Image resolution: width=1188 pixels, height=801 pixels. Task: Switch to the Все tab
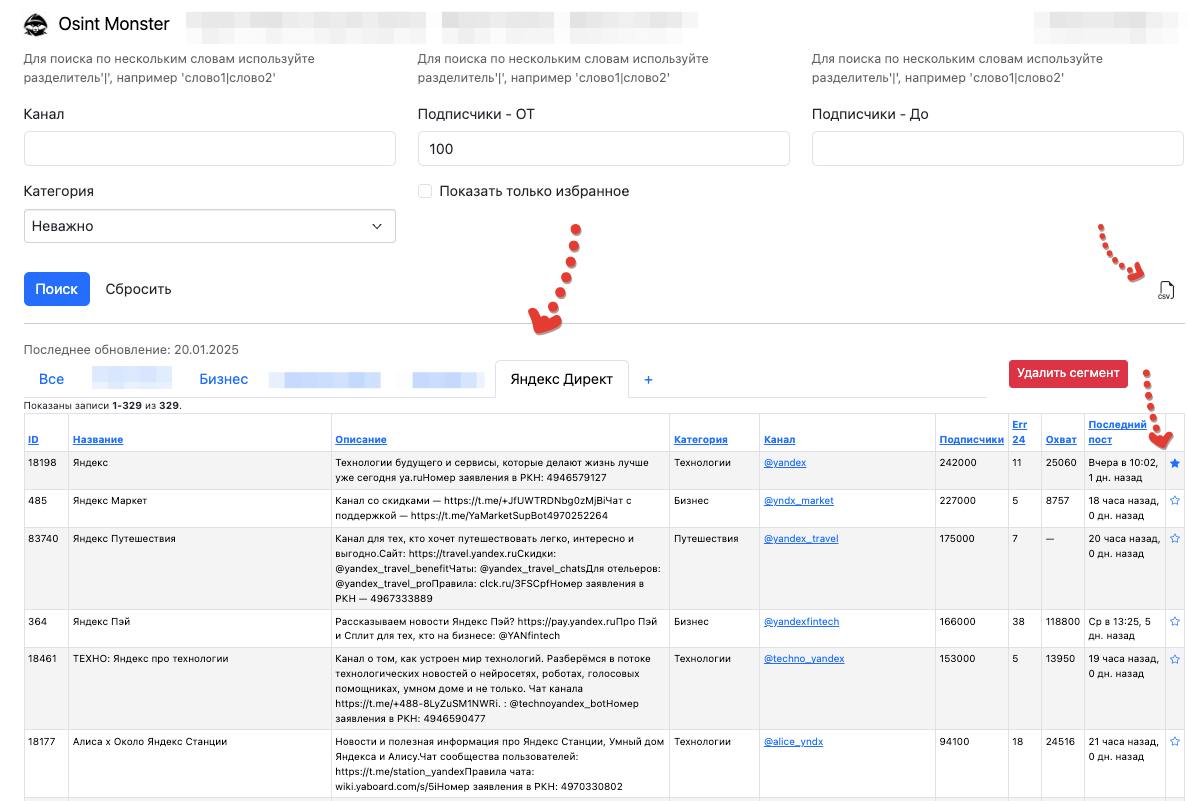(51, 379)
